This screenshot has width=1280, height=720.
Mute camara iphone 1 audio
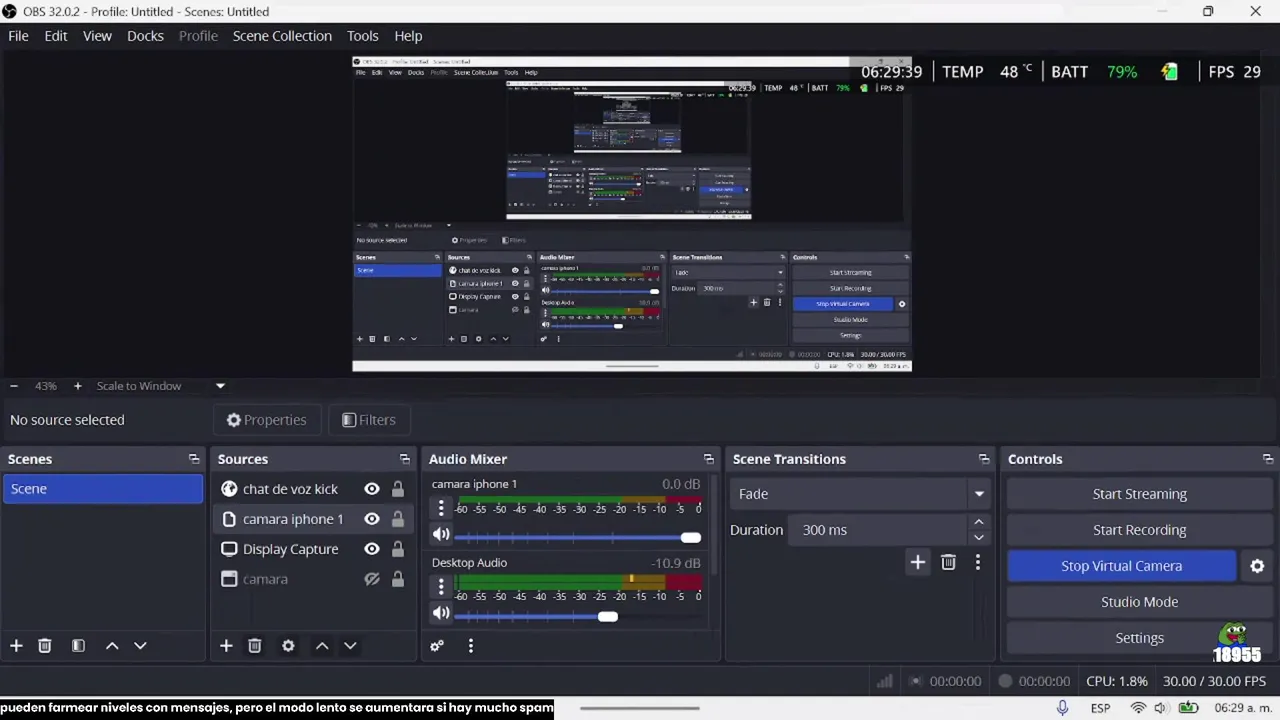pos(441,535)
